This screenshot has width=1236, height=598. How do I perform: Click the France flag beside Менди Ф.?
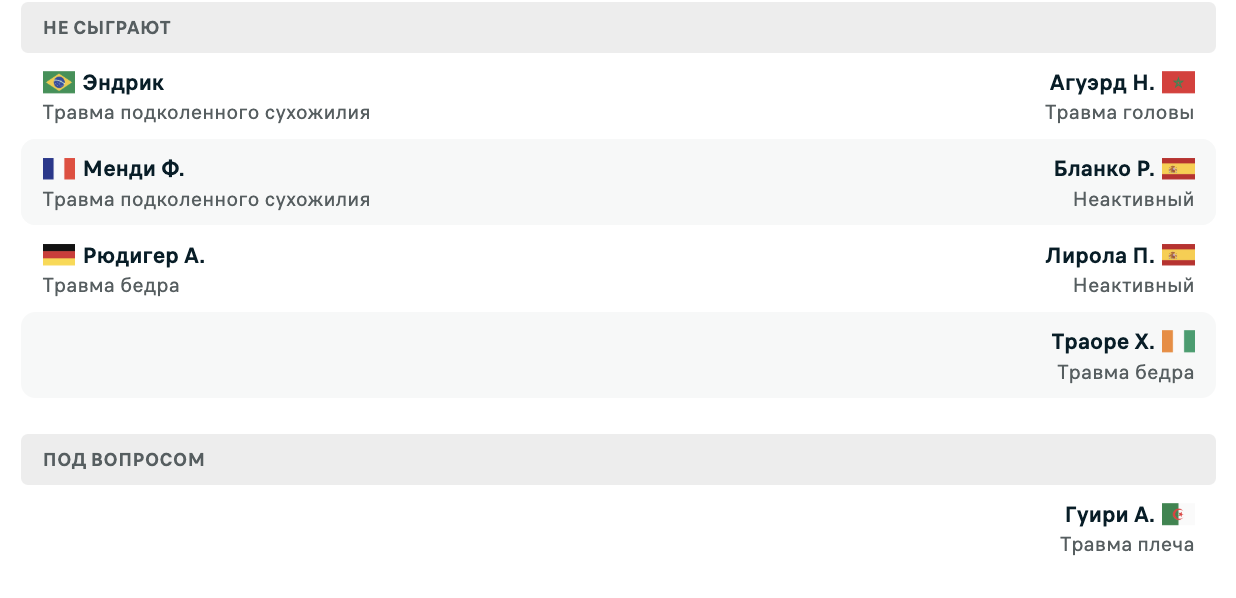pyautogui.click(x=59, y=168)
